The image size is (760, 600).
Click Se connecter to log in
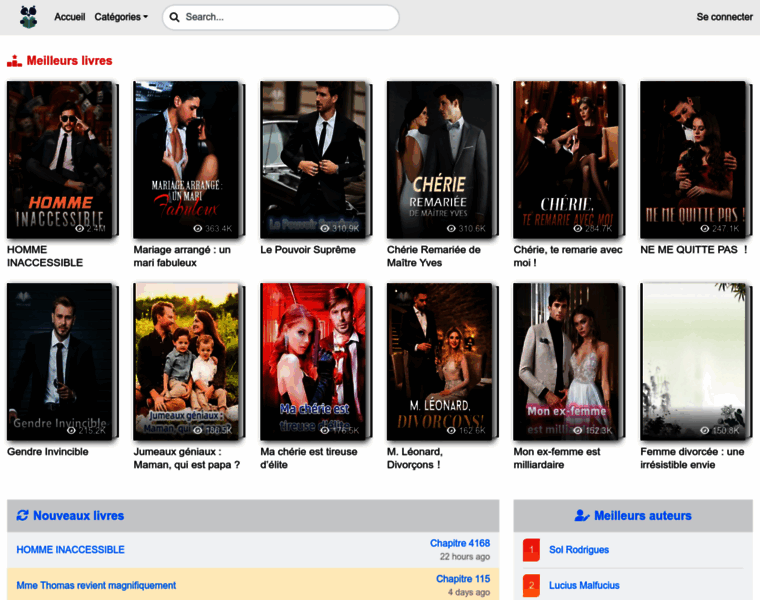pos(724,17)
